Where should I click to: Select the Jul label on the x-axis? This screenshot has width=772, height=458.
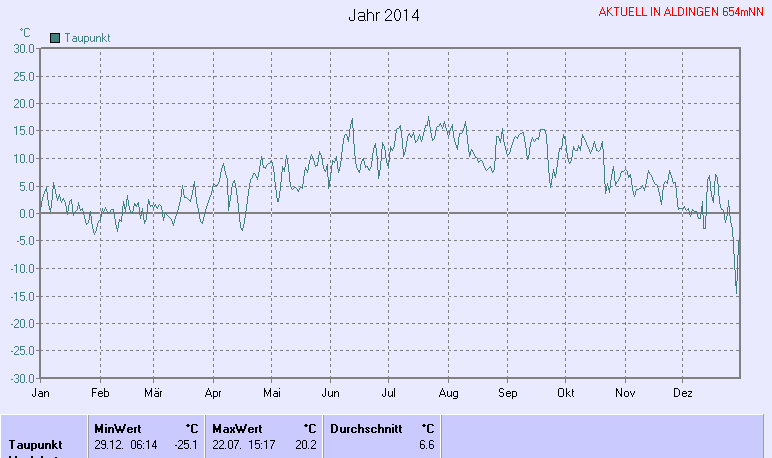pos(389,393)
